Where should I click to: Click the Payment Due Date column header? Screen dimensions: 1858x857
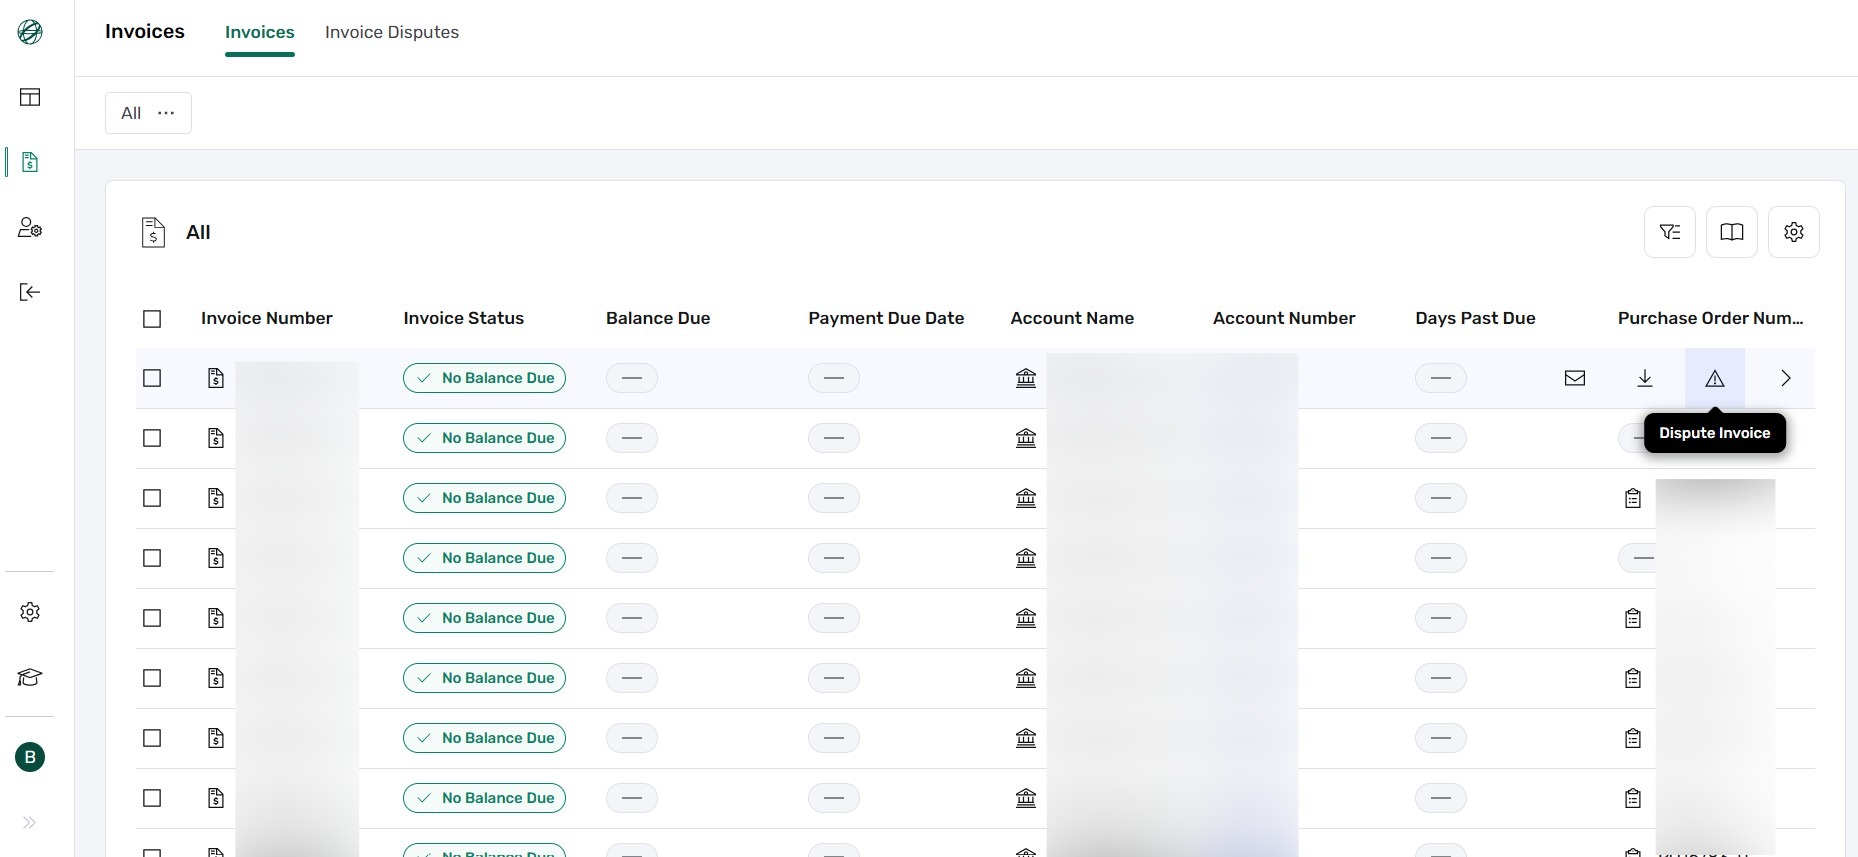coord(886,318)
